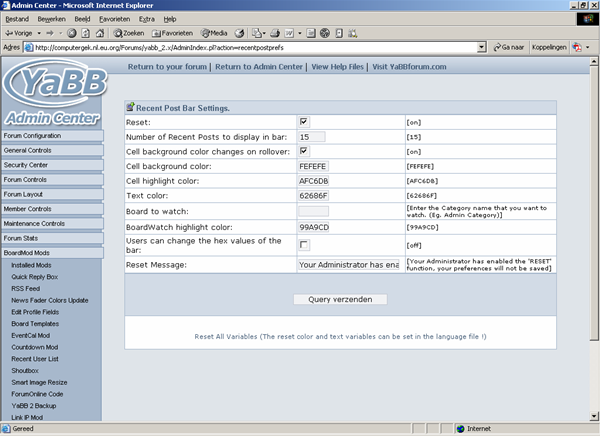Expand the Forum Configuration sidebar section
600x436 pixels.
[x=52, y=136]
